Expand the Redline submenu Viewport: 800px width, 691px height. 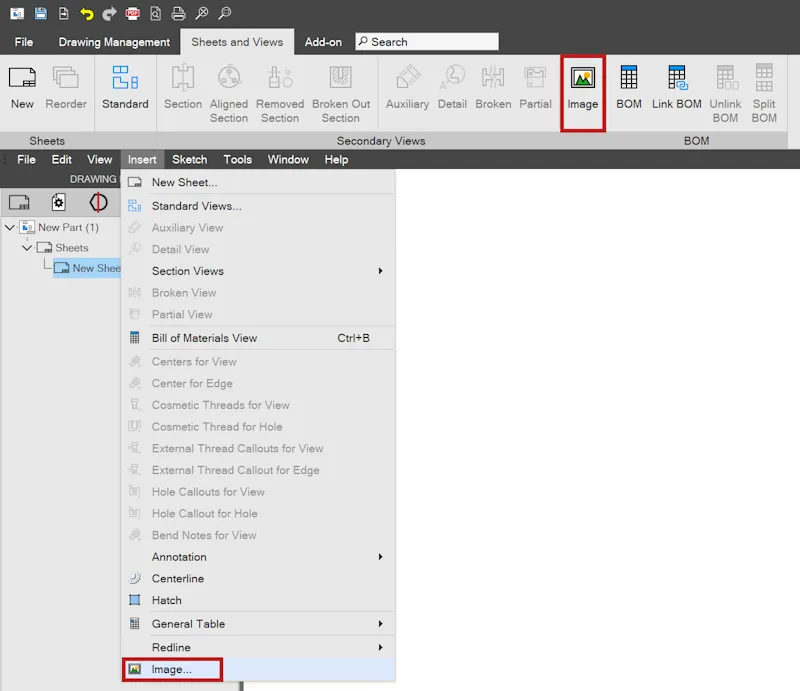[x=380, y=647]
